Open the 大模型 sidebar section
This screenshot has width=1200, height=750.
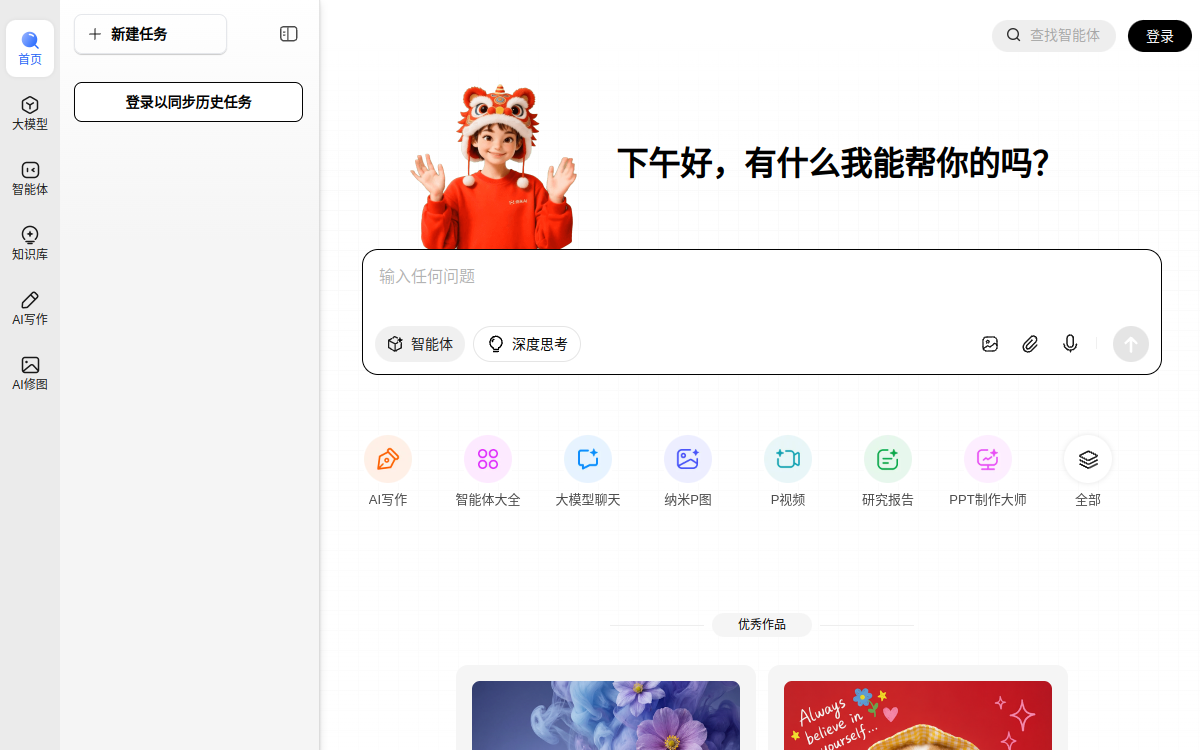pyautogui.click(x=30, y=114)
